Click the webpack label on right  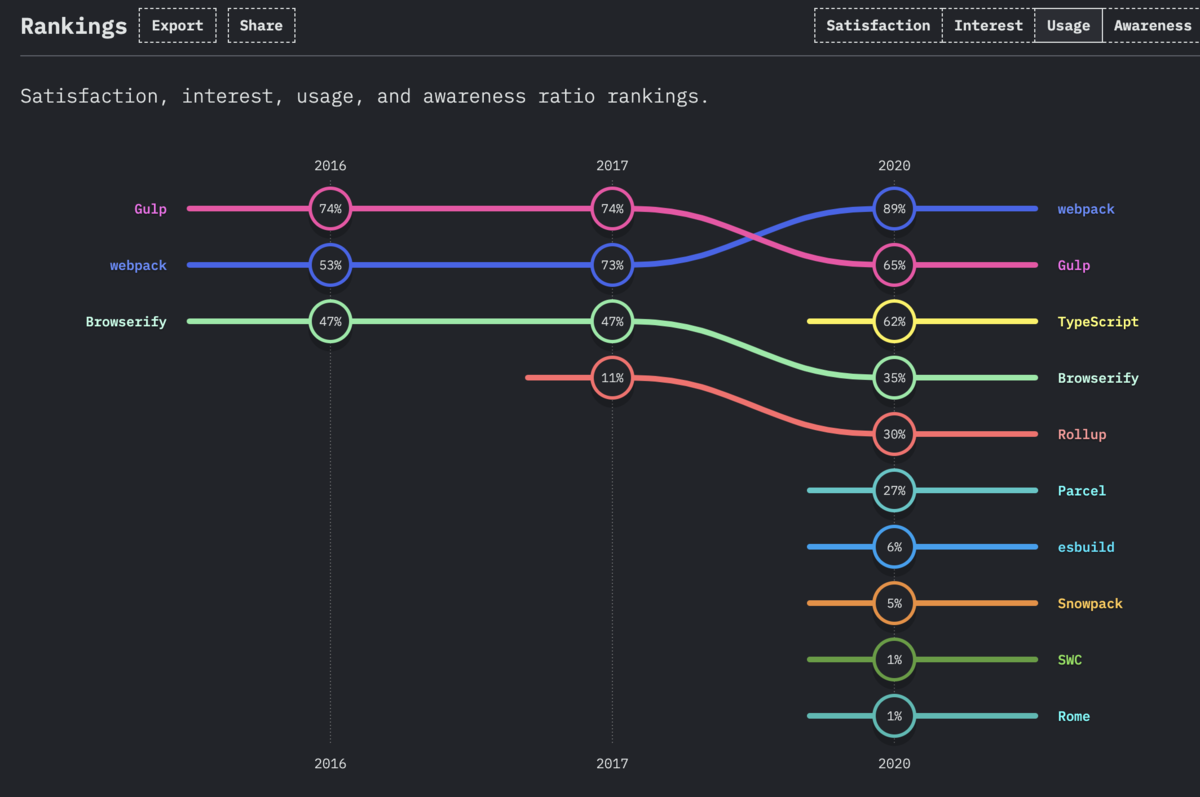tap(1086, 209)
